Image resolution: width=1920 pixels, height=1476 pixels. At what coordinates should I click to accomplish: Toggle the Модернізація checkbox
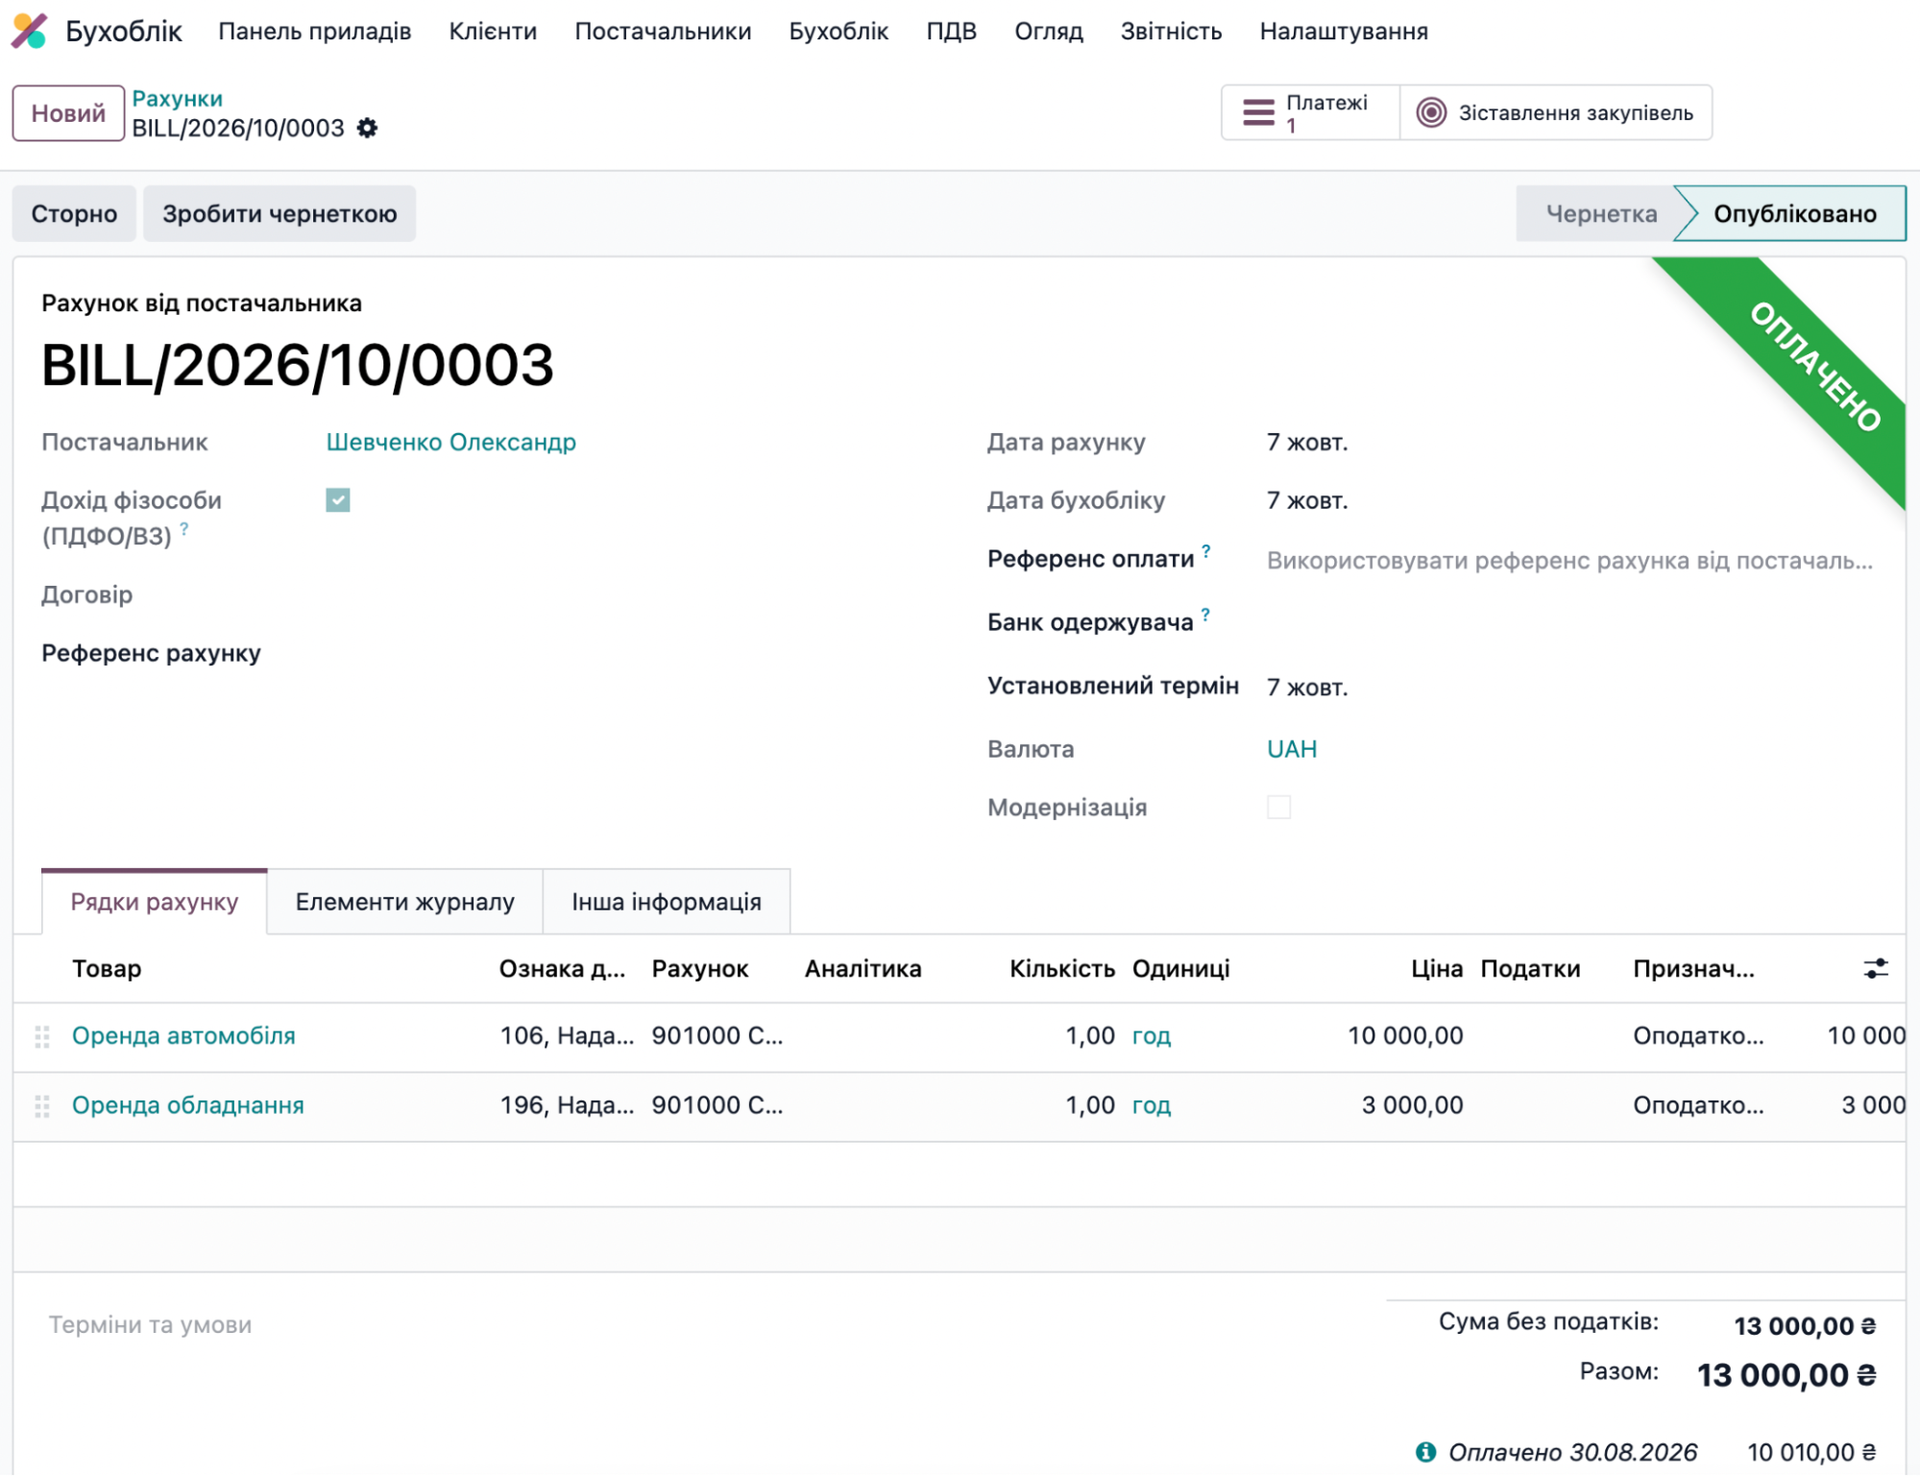(x=1279, y=807)
